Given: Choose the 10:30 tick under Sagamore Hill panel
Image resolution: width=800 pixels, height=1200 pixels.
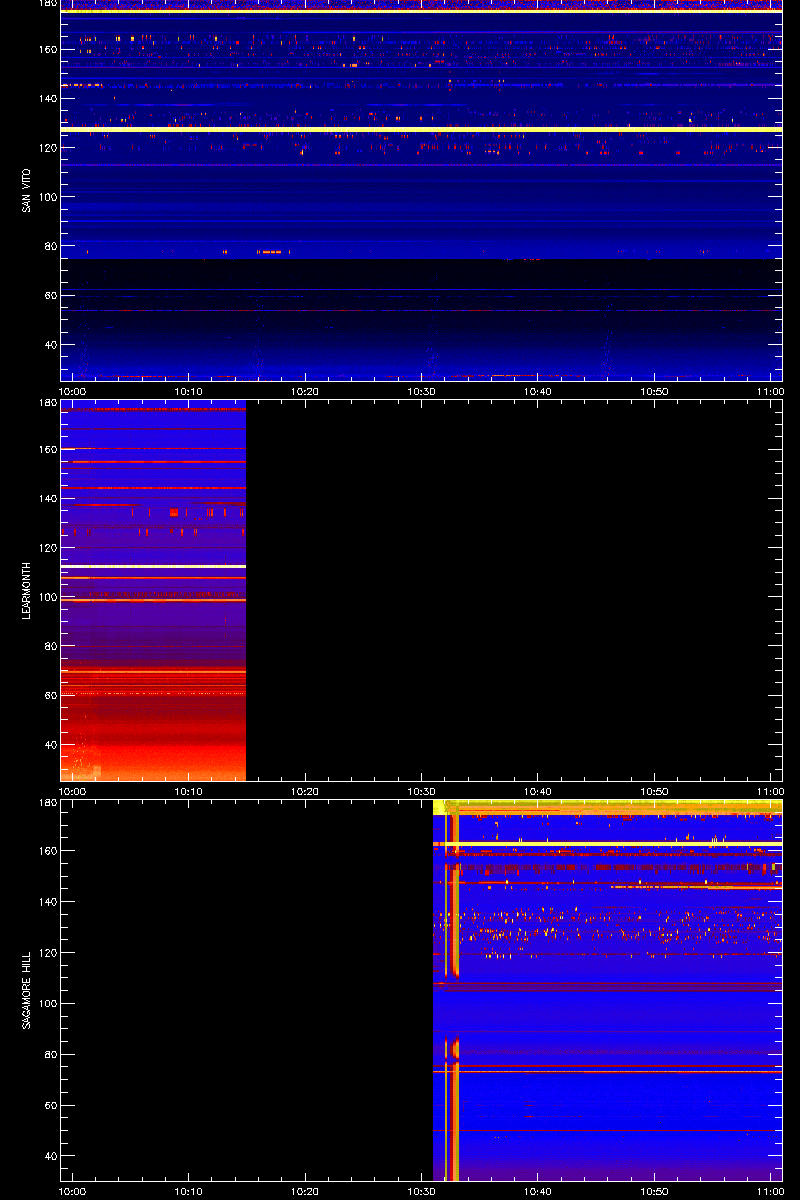Looking at the screenshot, I should pyautogui.click(x=421, y=1192).
